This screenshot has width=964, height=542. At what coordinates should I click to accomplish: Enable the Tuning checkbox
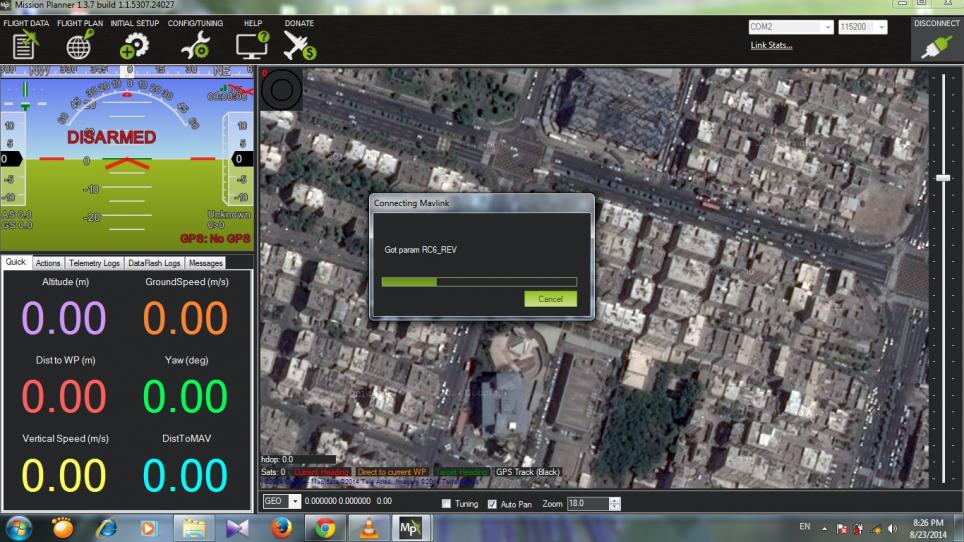tap(446, 503)
